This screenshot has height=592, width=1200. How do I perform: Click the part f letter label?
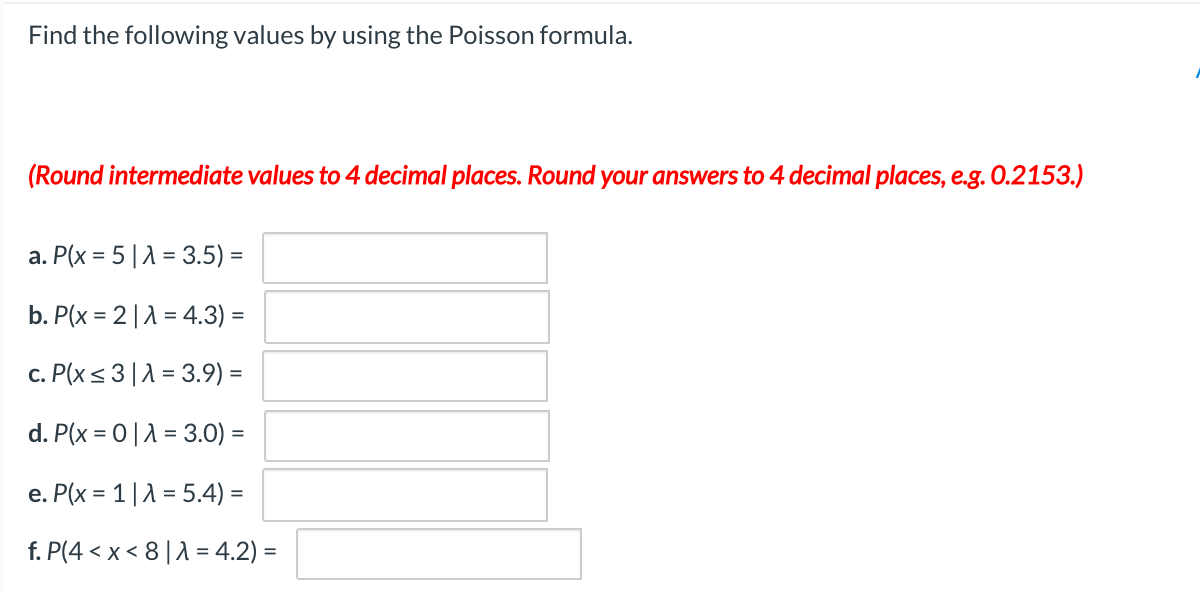tap(36, 551)
